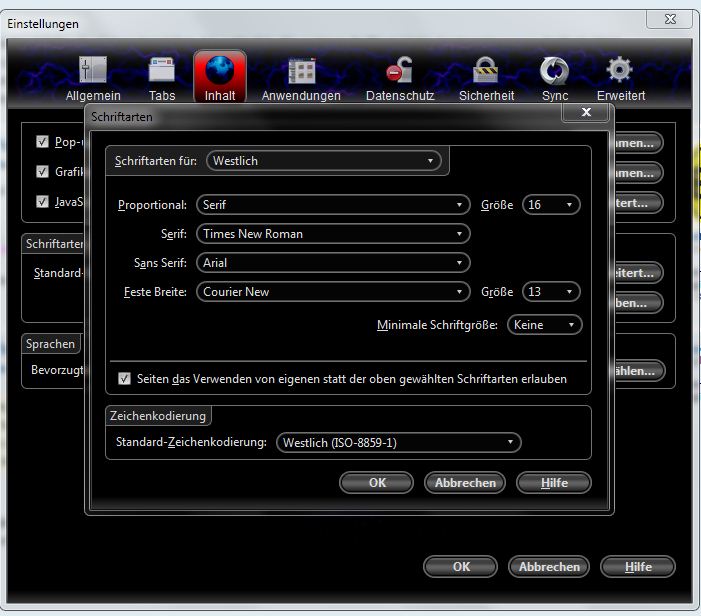The height and width of the screenshot is (616, 701).
Task: Expand the Schriftarten für Westlich dropdown
Action: tap(324, 160)
